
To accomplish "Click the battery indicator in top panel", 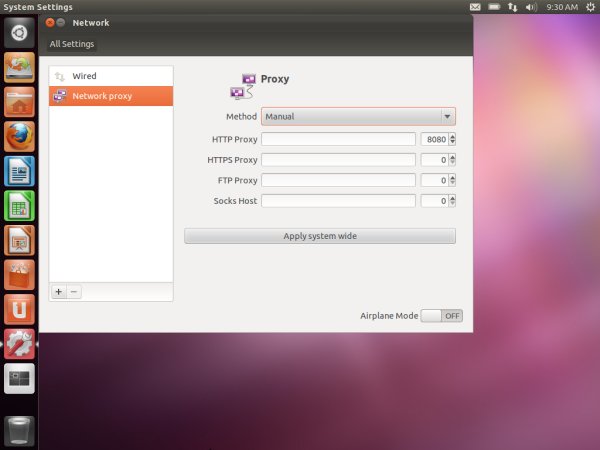I will point(494,7).
